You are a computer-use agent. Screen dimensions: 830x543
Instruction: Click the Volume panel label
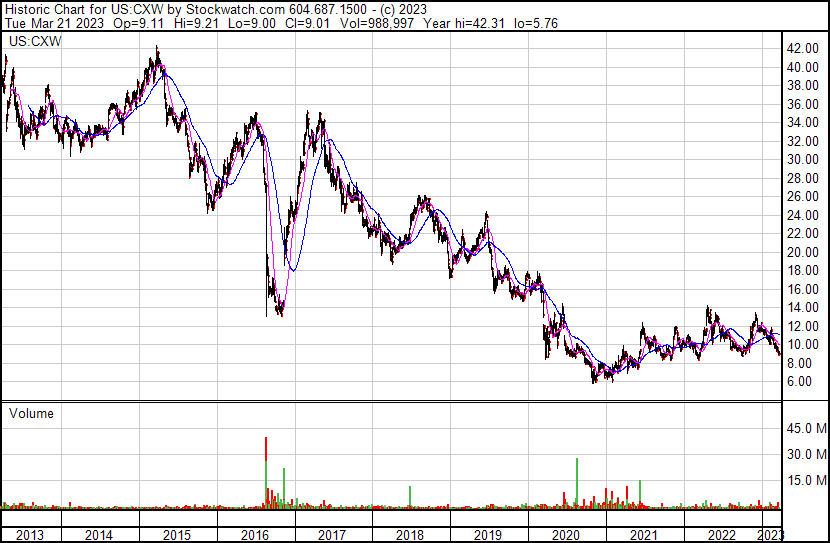31,413
